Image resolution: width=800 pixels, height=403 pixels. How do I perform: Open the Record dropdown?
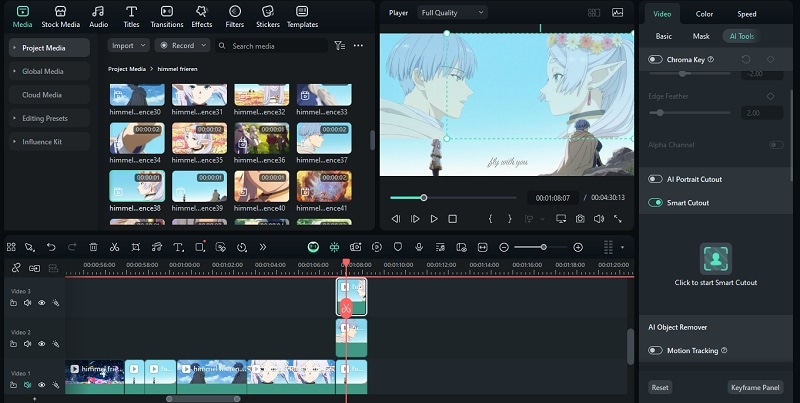182,45
